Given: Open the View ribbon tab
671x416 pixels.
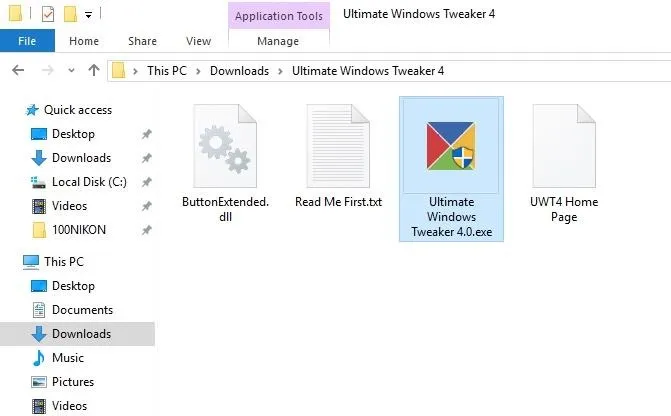Looking at the screenshot, I should pyautogui.click(x=199, y=41).
